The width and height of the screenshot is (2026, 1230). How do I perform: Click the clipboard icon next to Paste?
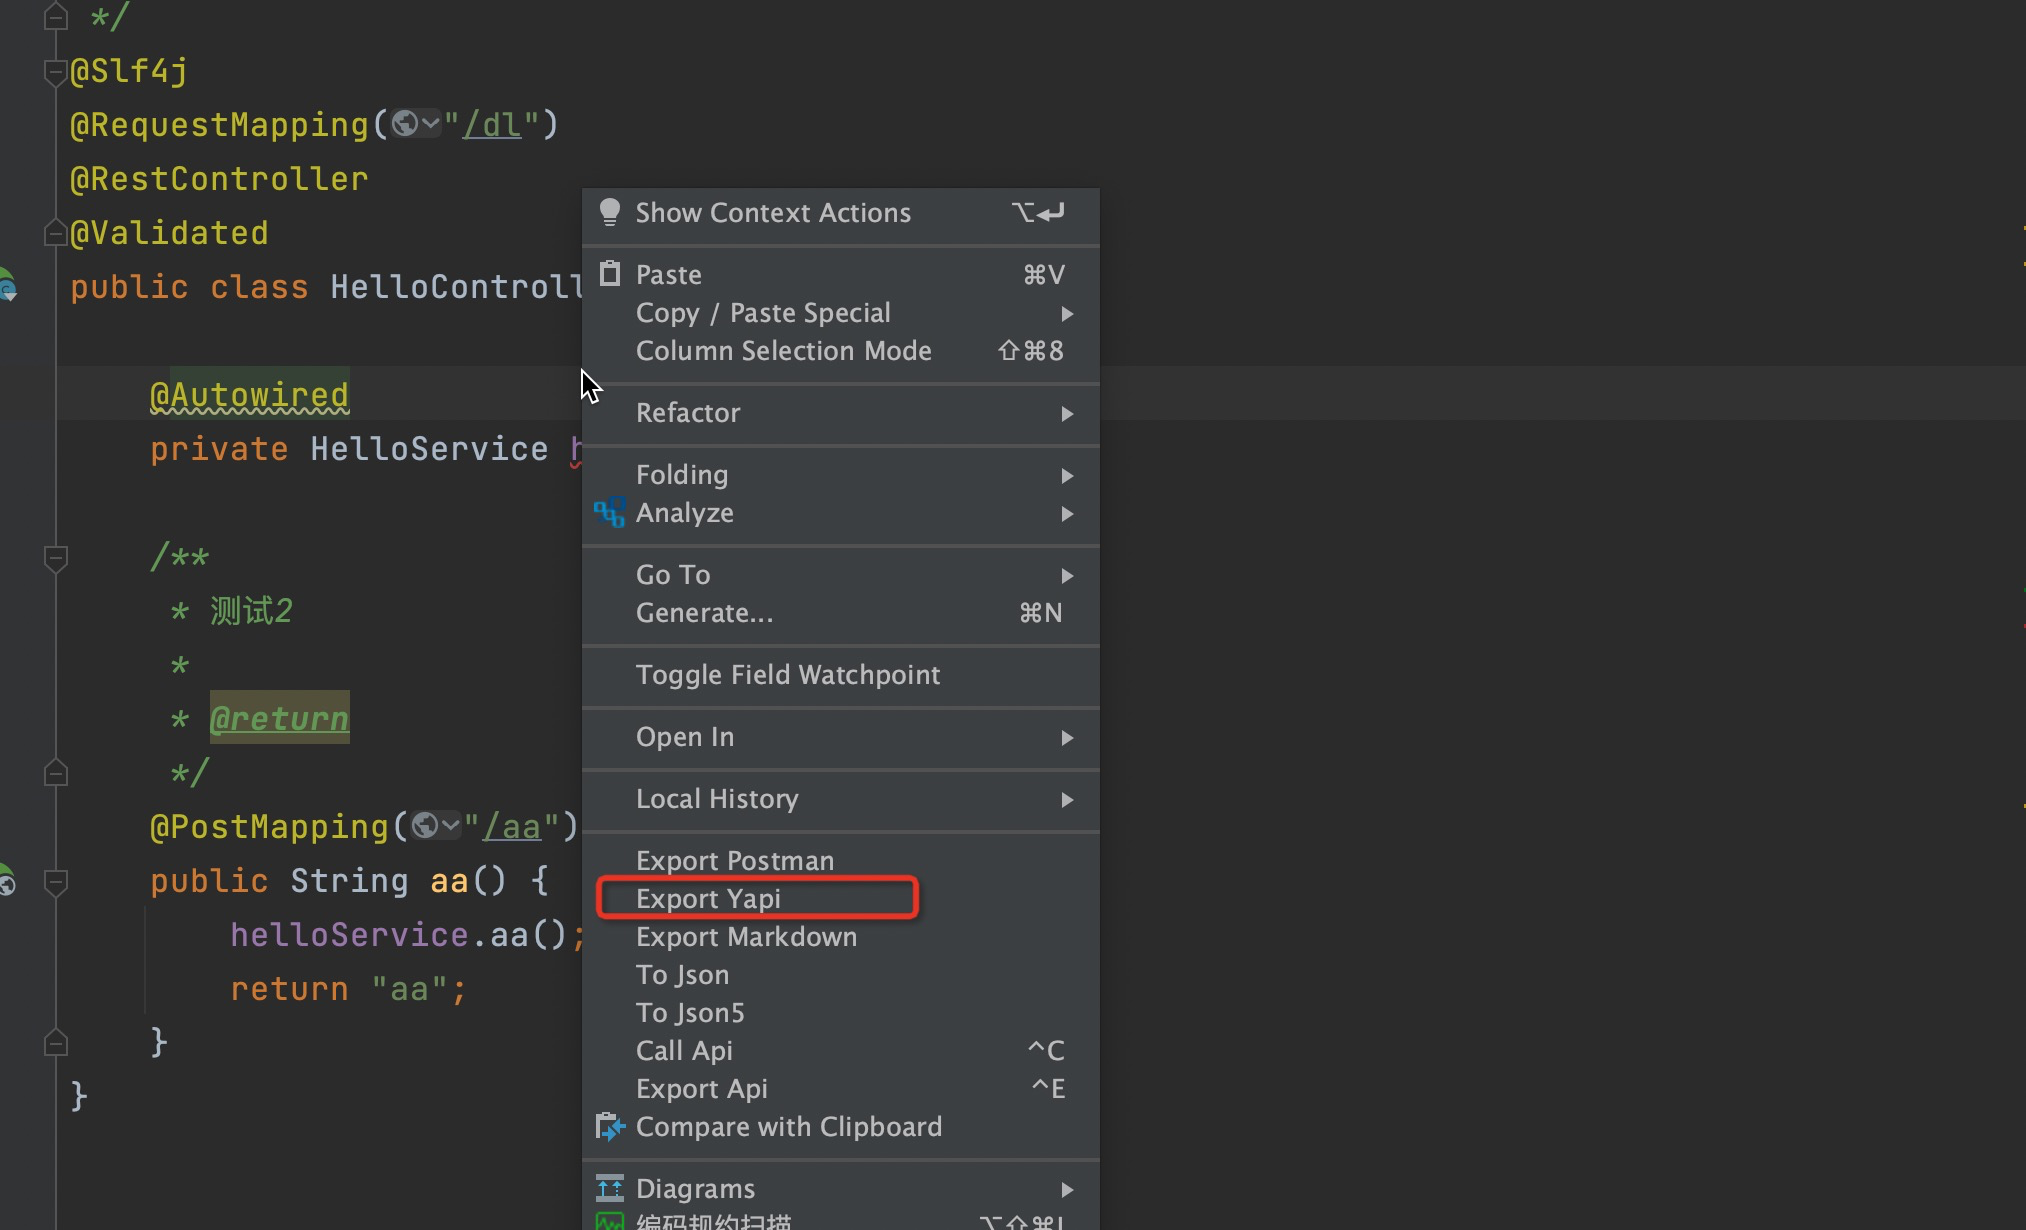[x=610, y=272]
